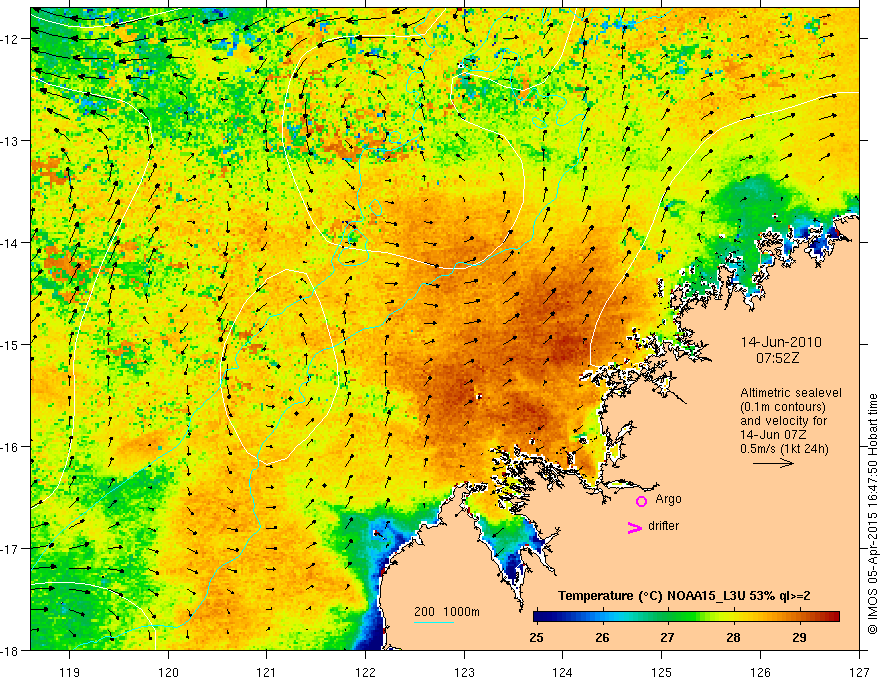This screenshot has height=680, width=880.
Task: Click the latitude label -16
Action: (x=11, y=447)
